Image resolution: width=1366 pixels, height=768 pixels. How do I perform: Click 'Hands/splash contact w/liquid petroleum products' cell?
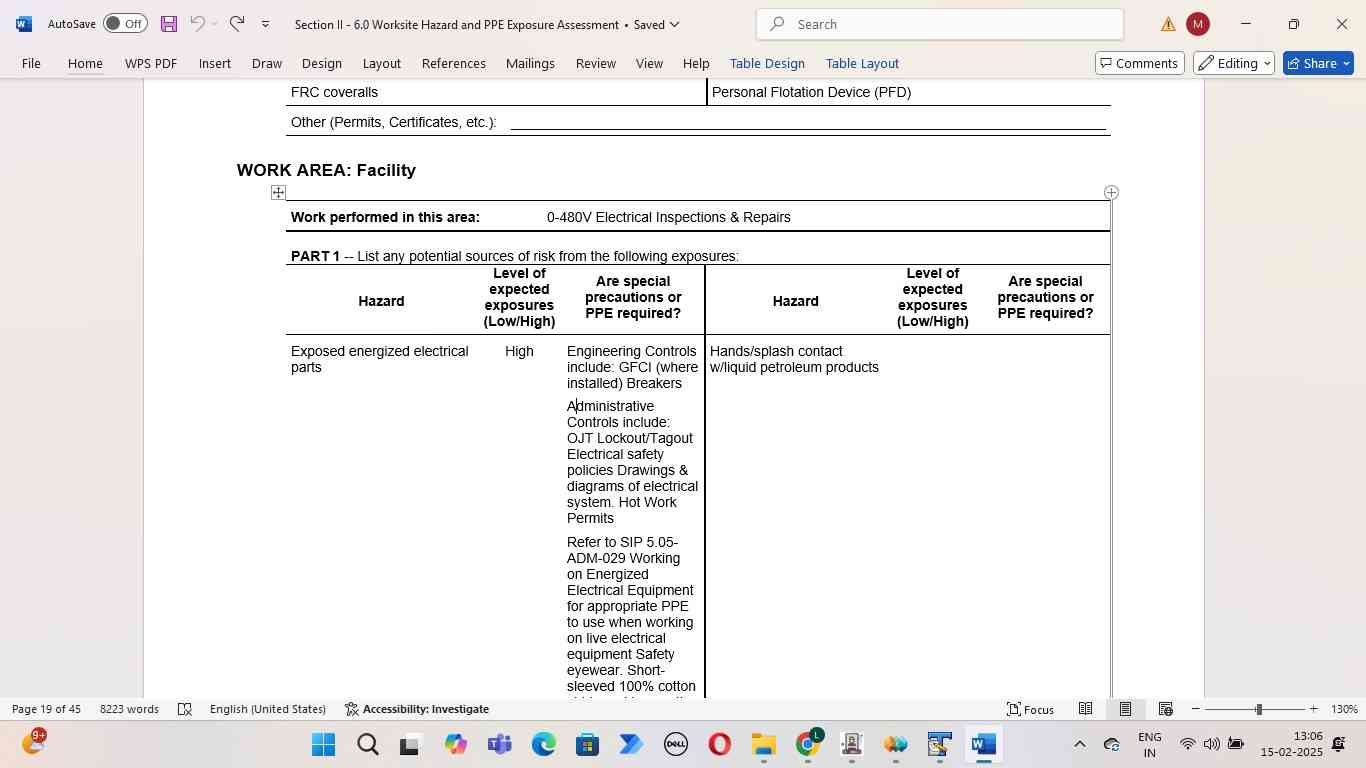click(794, 359)
